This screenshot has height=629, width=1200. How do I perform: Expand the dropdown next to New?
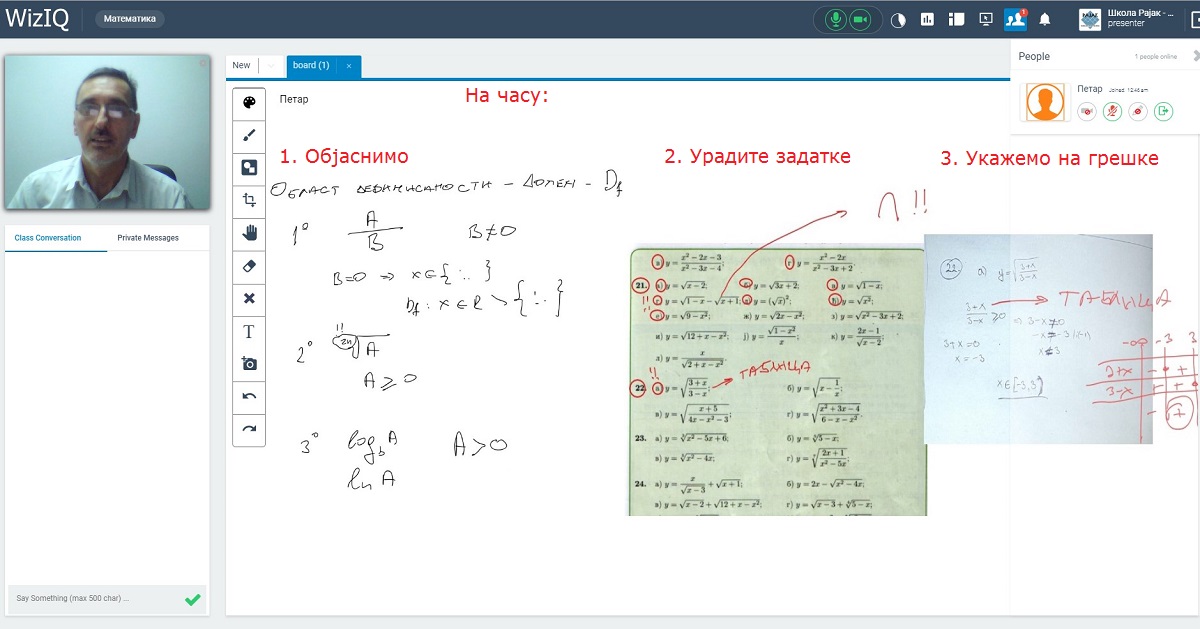pos(270,66)
